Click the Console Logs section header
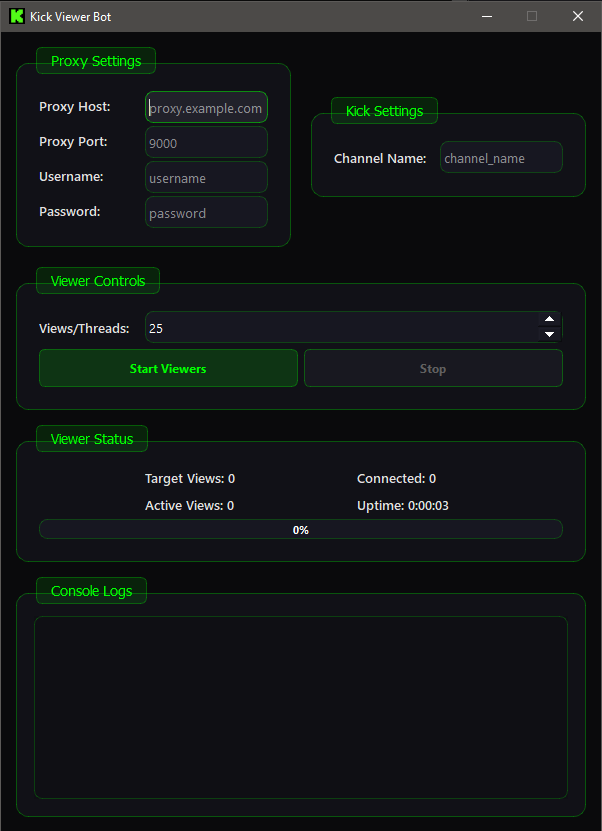The width and height of the screenshot is (602, 831). click(x=90, y=590)
